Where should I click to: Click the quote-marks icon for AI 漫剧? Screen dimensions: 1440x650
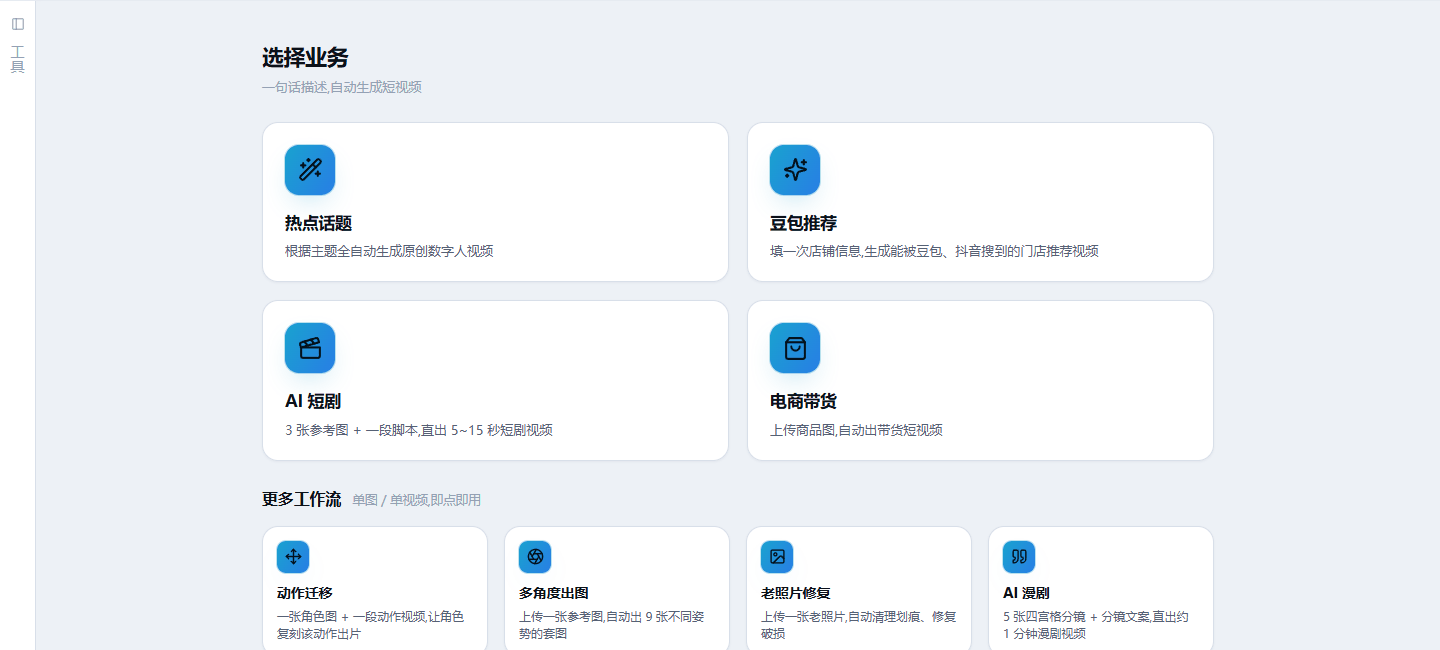1019,557
